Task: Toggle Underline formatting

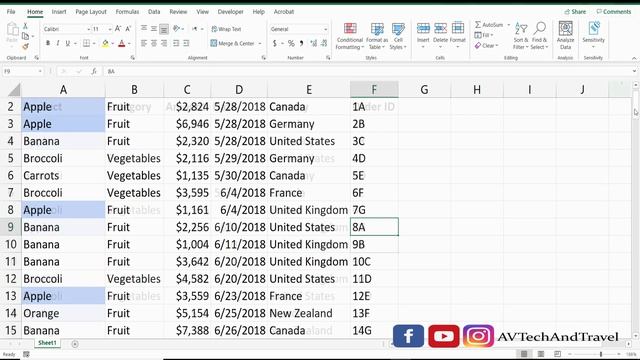Action: [x=68, y=43]
